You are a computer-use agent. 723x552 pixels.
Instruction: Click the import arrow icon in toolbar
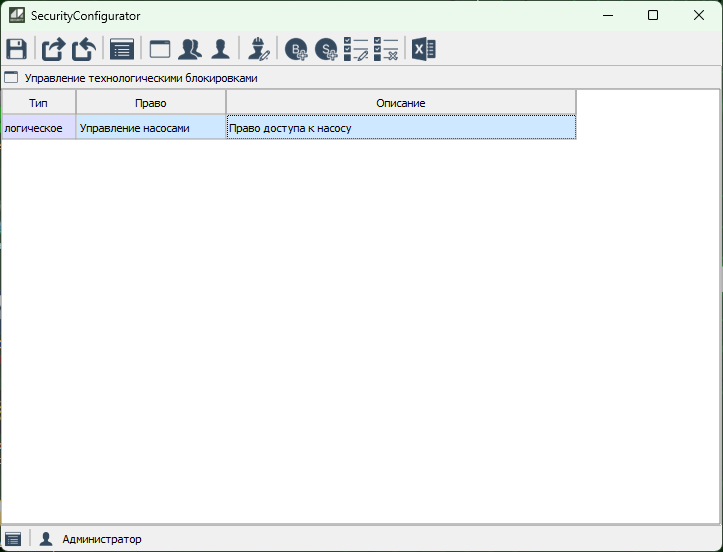click(x=84, y=49)
